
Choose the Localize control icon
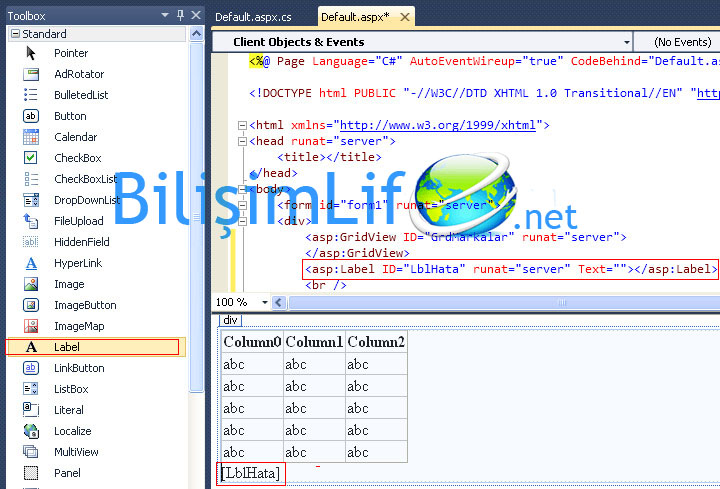31,431
